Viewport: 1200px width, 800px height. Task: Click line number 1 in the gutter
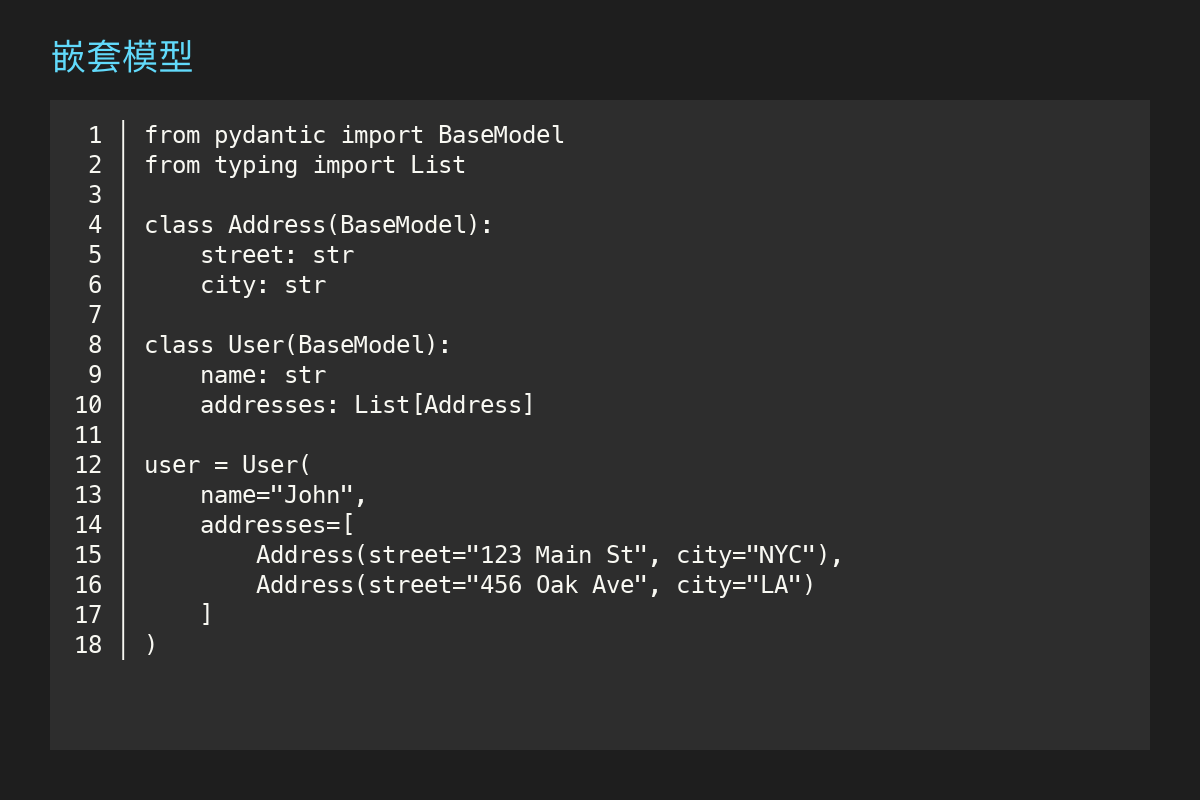coord(94,135)
